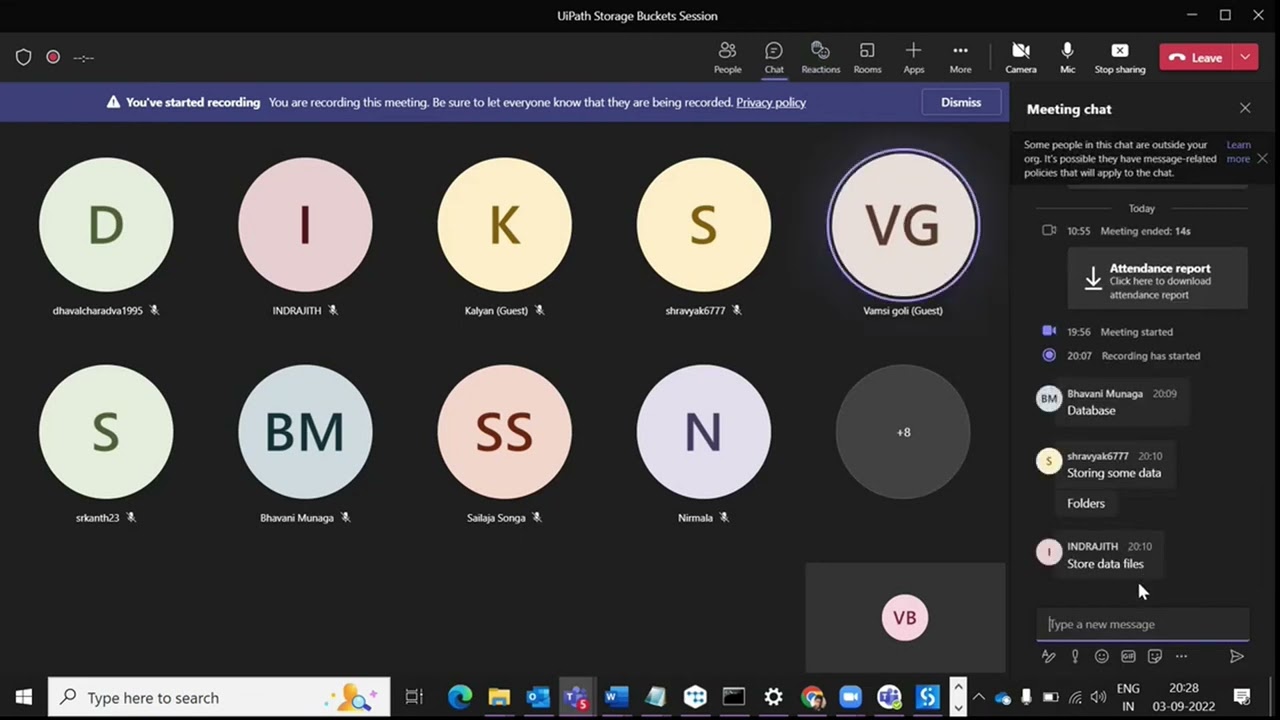
Task: Click the VB self-view tile
Action: click(x=905, y=618)
